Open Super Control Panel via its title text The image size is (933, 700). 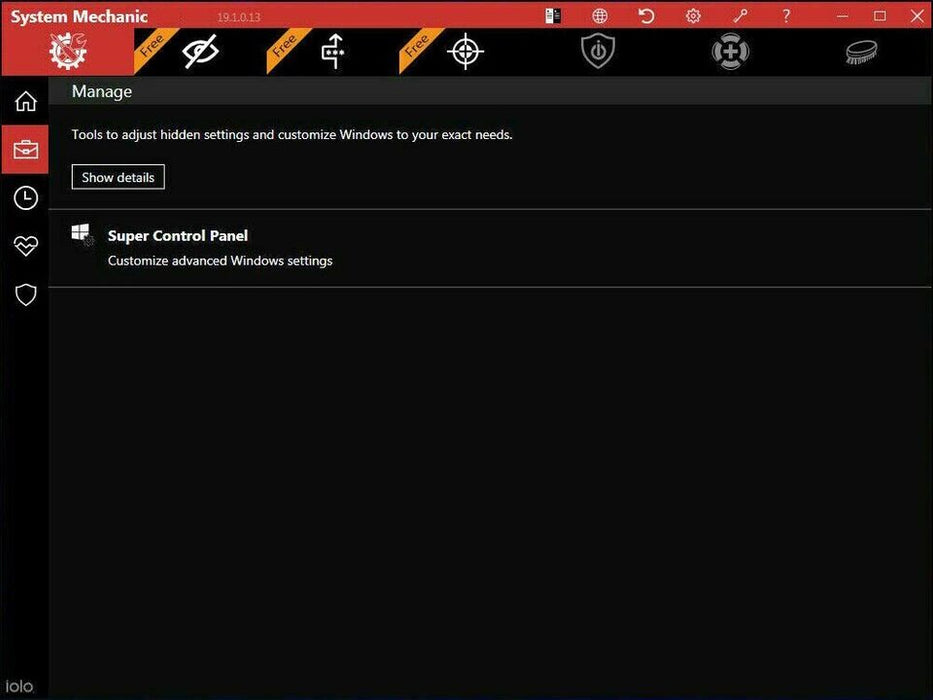pyautogui.click(x=178, y=235)
